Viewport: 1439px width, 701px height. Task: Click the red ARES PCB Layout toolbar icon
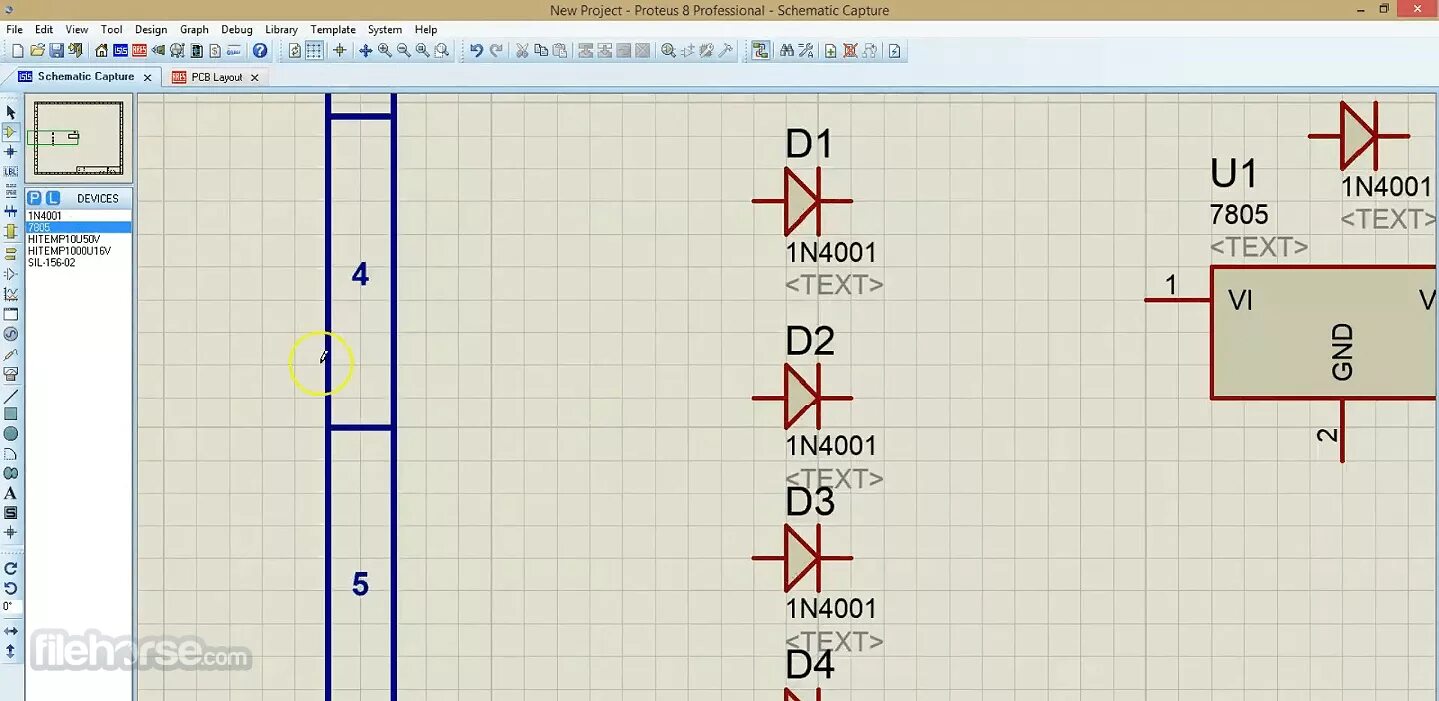pos(139,51)
